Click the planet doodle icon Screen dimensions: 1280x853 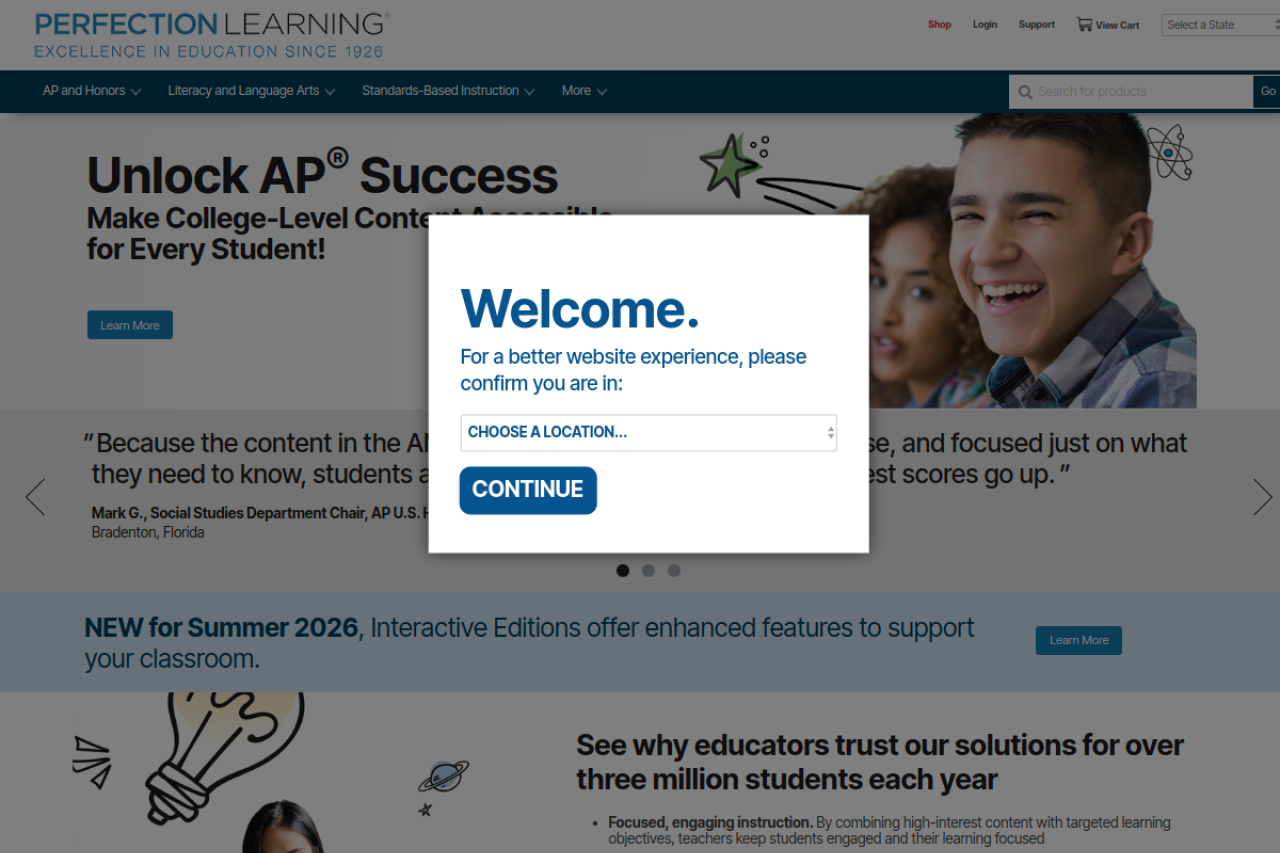click(x=443, y=776)
